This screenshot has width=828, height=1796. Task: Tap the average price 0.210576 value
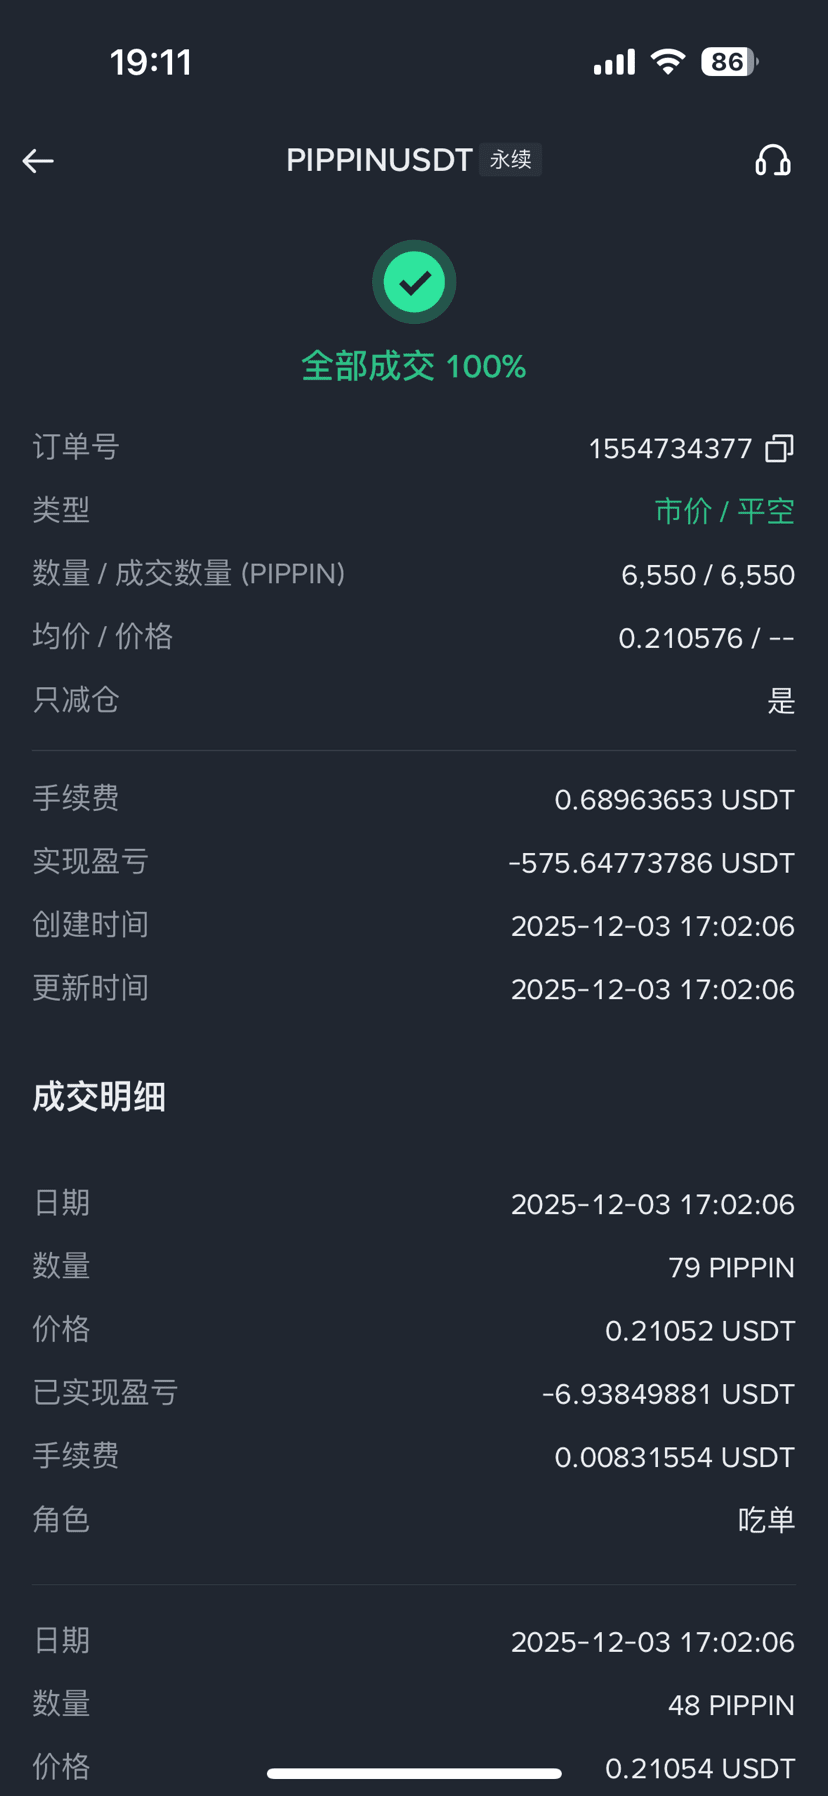tap(681, 638)
